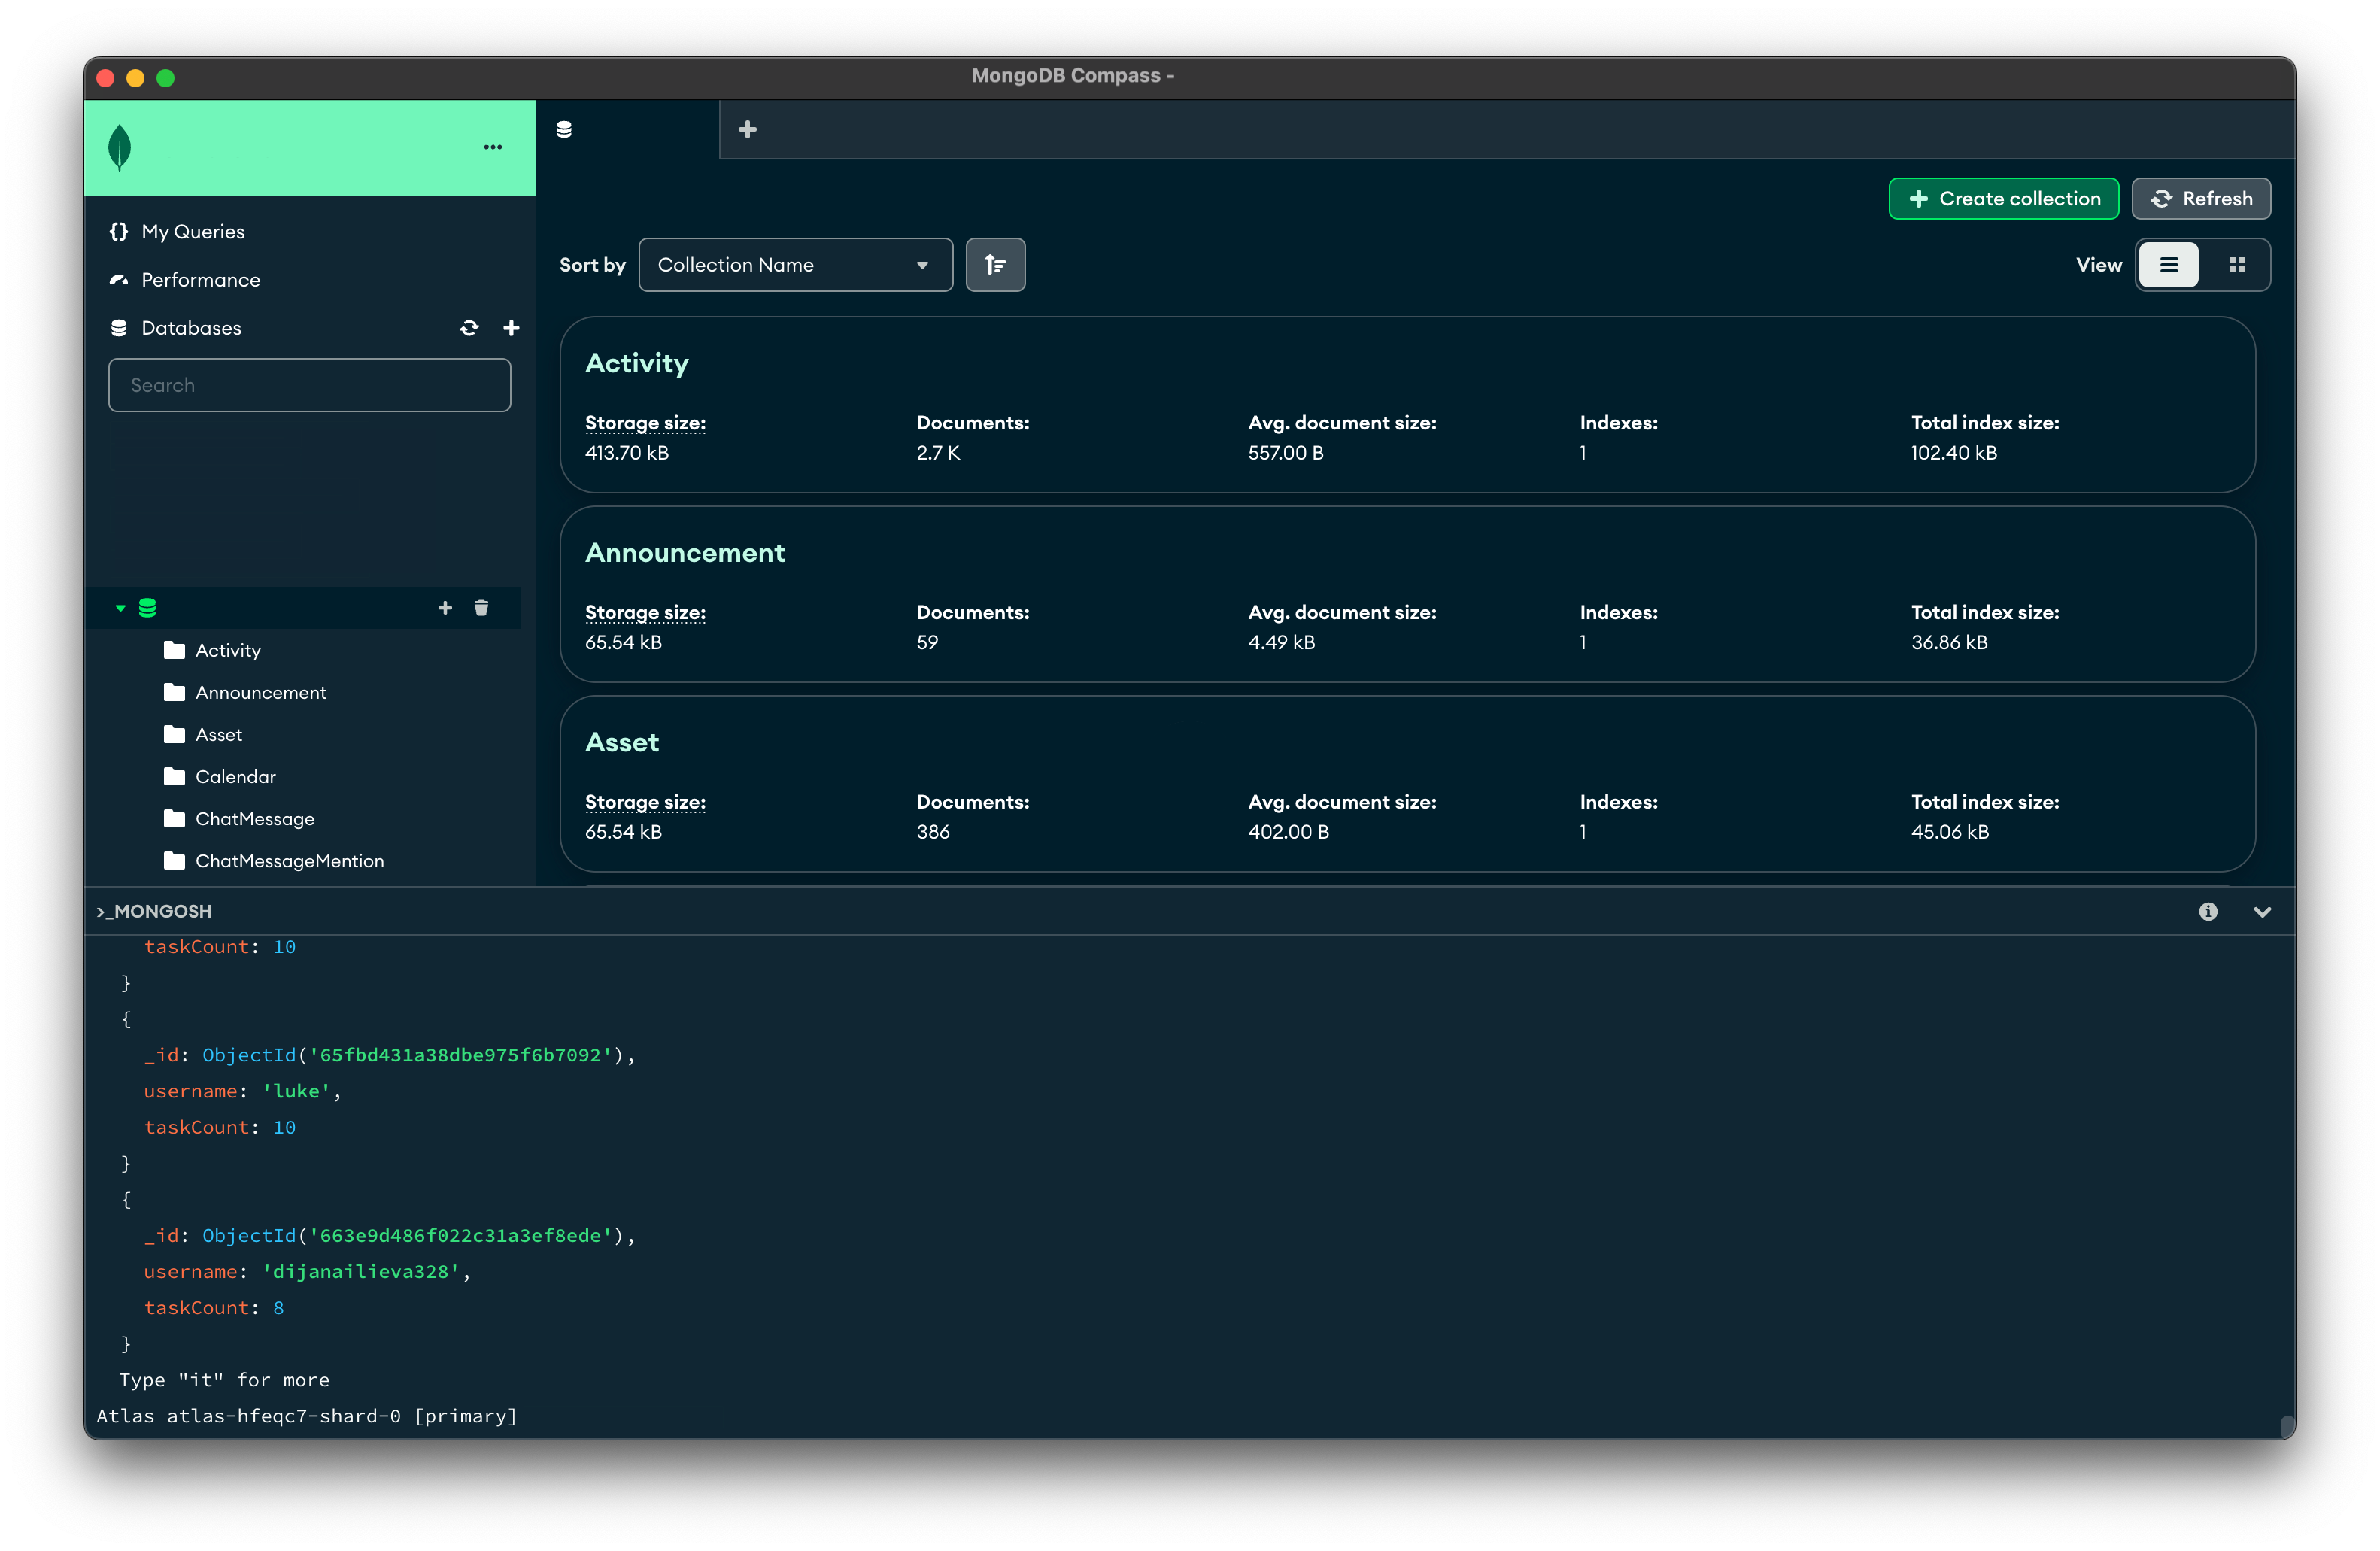Click folder icon next to ChatMessage
This screenshot has height=1551, width=2380.
pyautogui.click(x=174, y=819)
